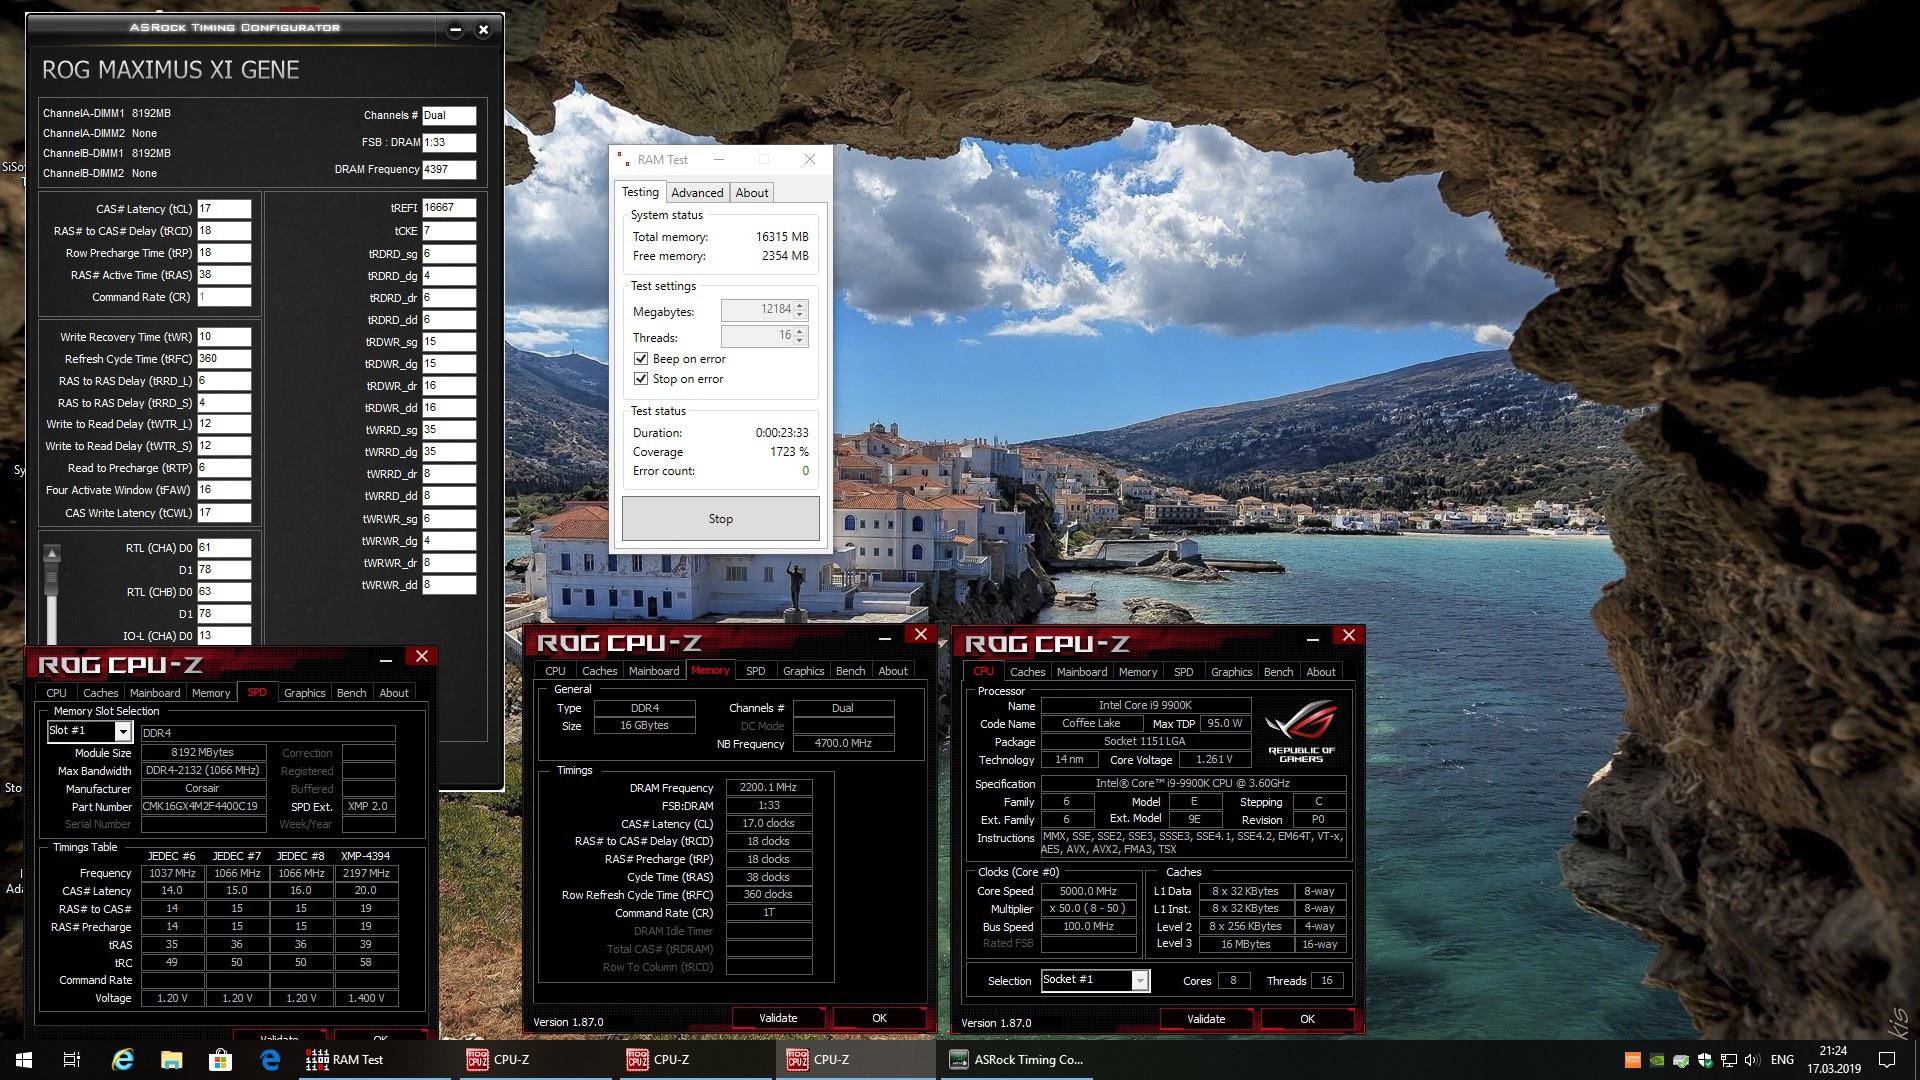Image resolution: width=1920 pixels, height=1080 pixels.
Task: Click the Four Activate Window (tFAW) field
Action: coord(224,490)
